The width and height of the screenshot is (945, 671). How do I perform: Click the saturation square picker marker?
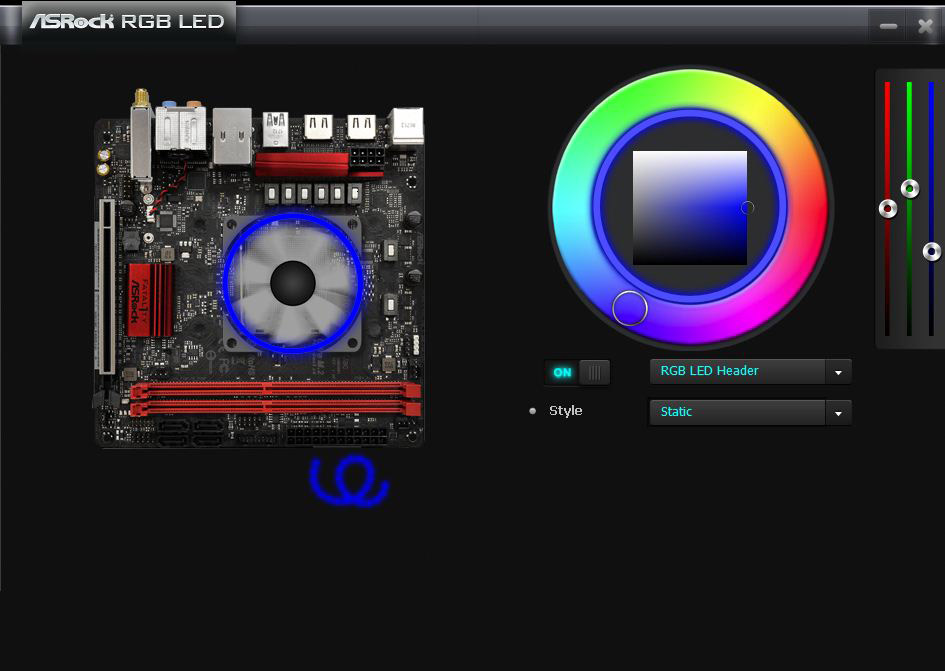pos(747,207)
